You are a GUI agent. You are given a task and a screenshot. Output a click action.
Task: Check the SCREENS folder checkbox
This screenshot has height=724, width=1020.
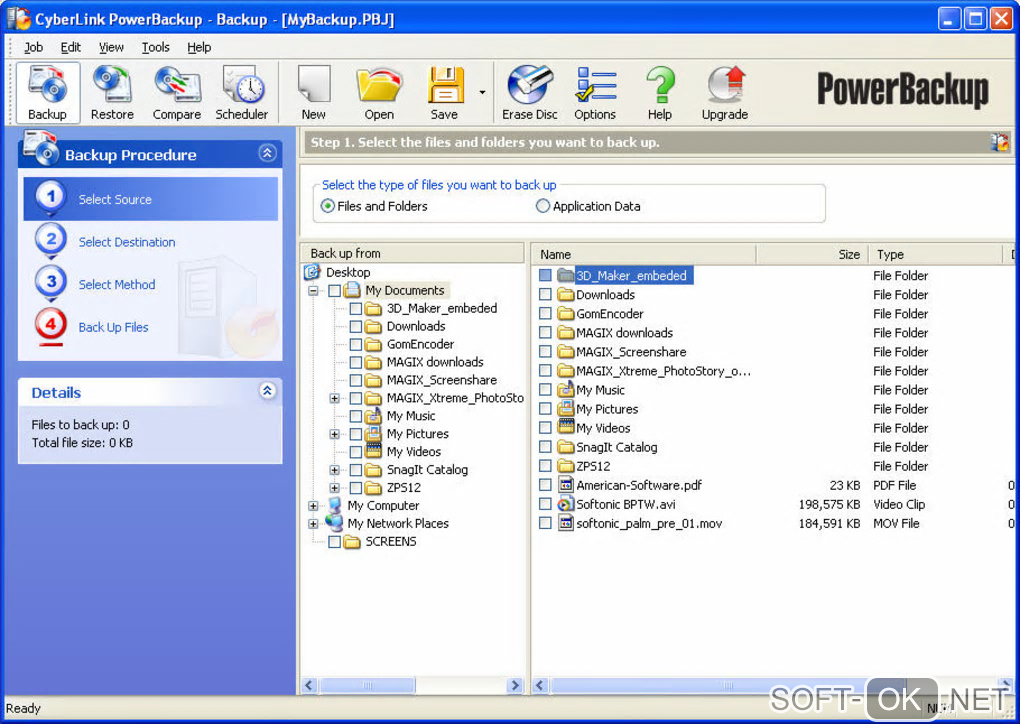[334, 541]
